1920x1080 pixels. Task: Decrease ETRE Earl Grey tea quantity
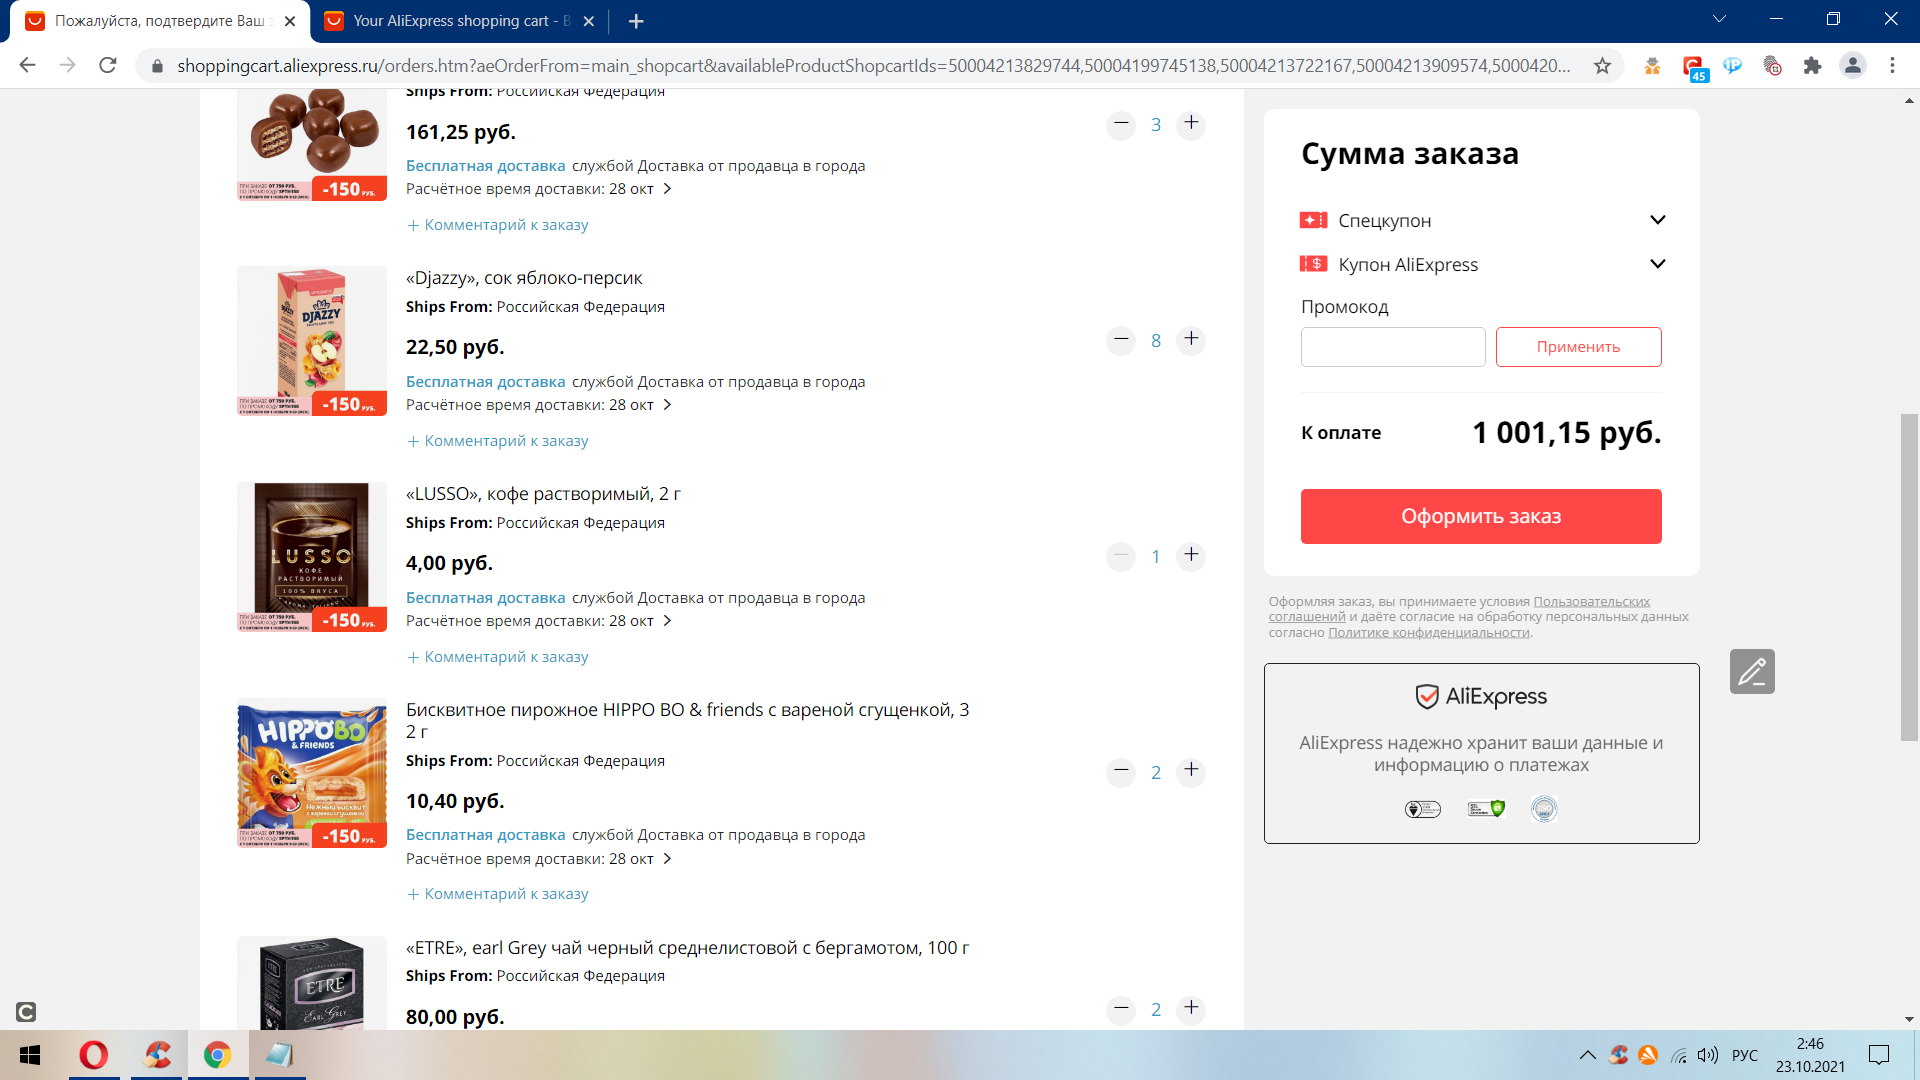1121,1009
